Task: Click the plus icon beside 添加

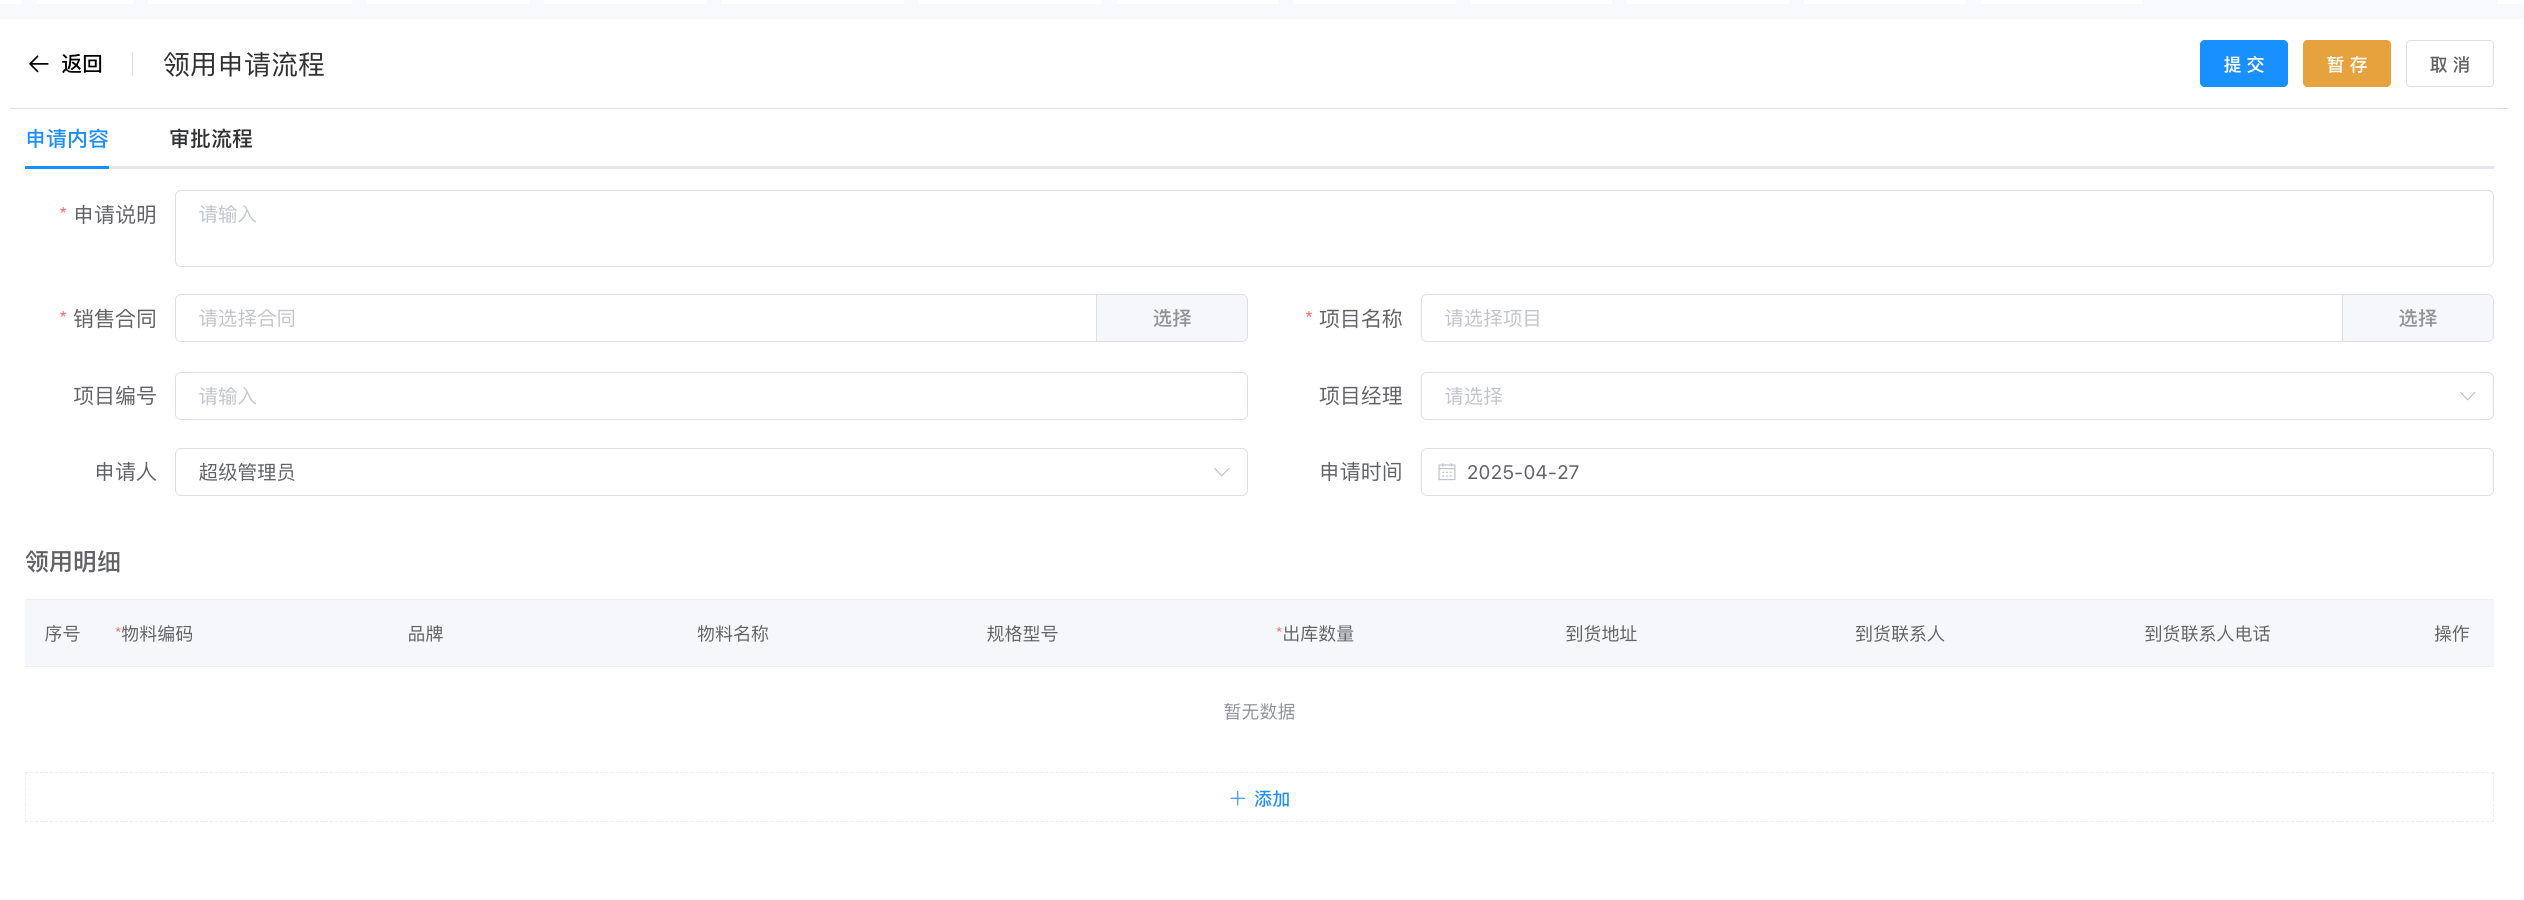Action: click(1237, 798)
